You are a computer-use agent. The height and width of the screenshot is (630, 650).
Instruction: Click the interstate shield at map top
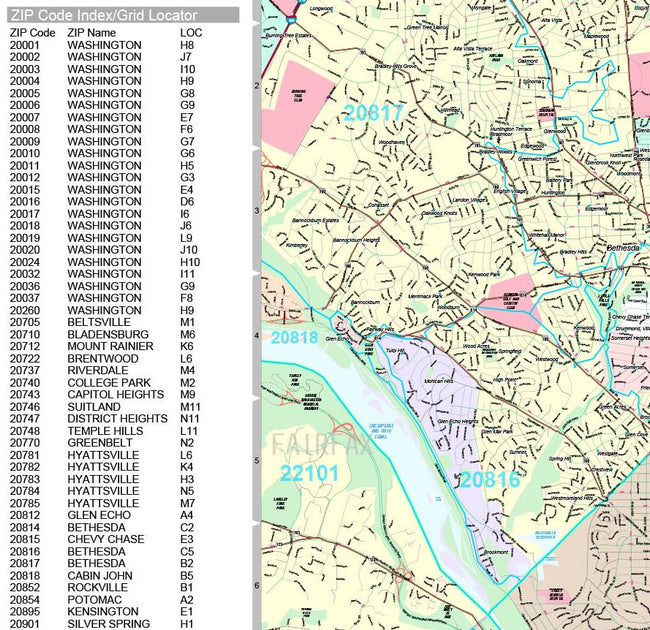coord(289,16)
